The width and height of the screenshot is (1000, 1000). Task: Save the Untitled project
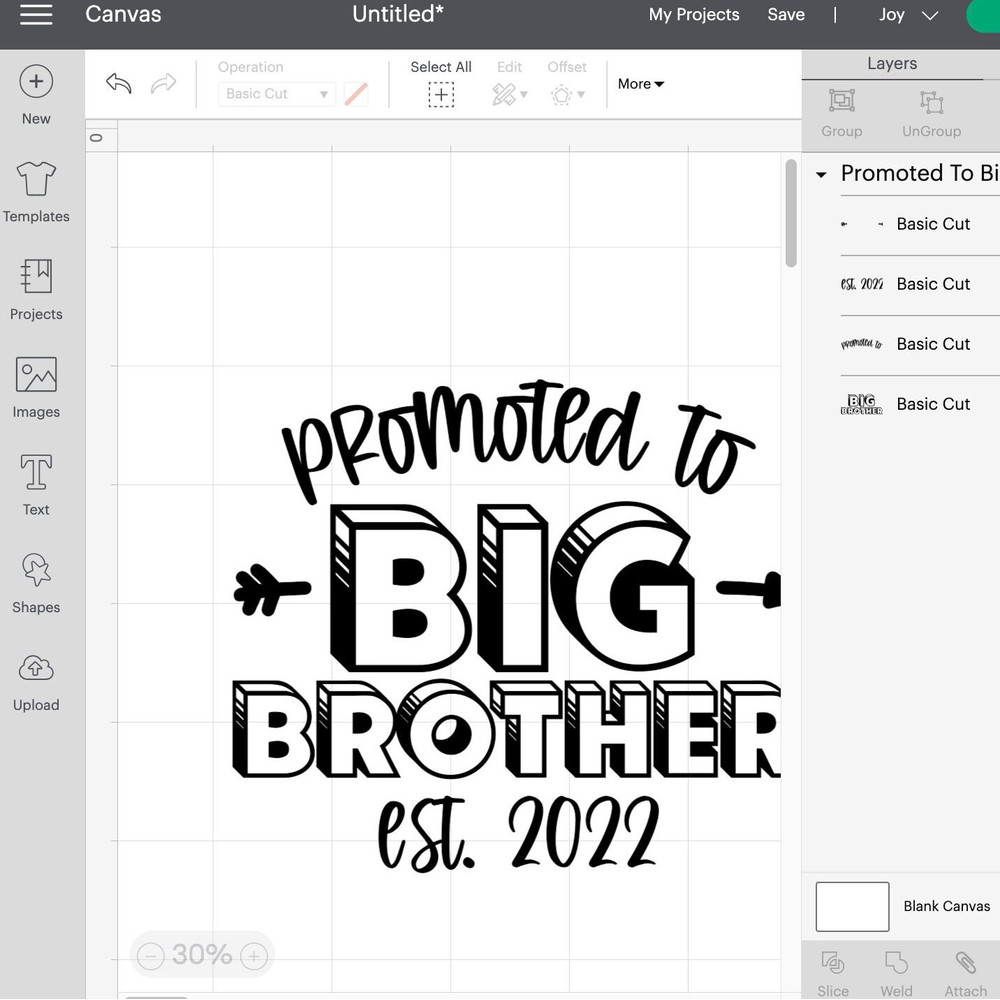pos(786,15)
